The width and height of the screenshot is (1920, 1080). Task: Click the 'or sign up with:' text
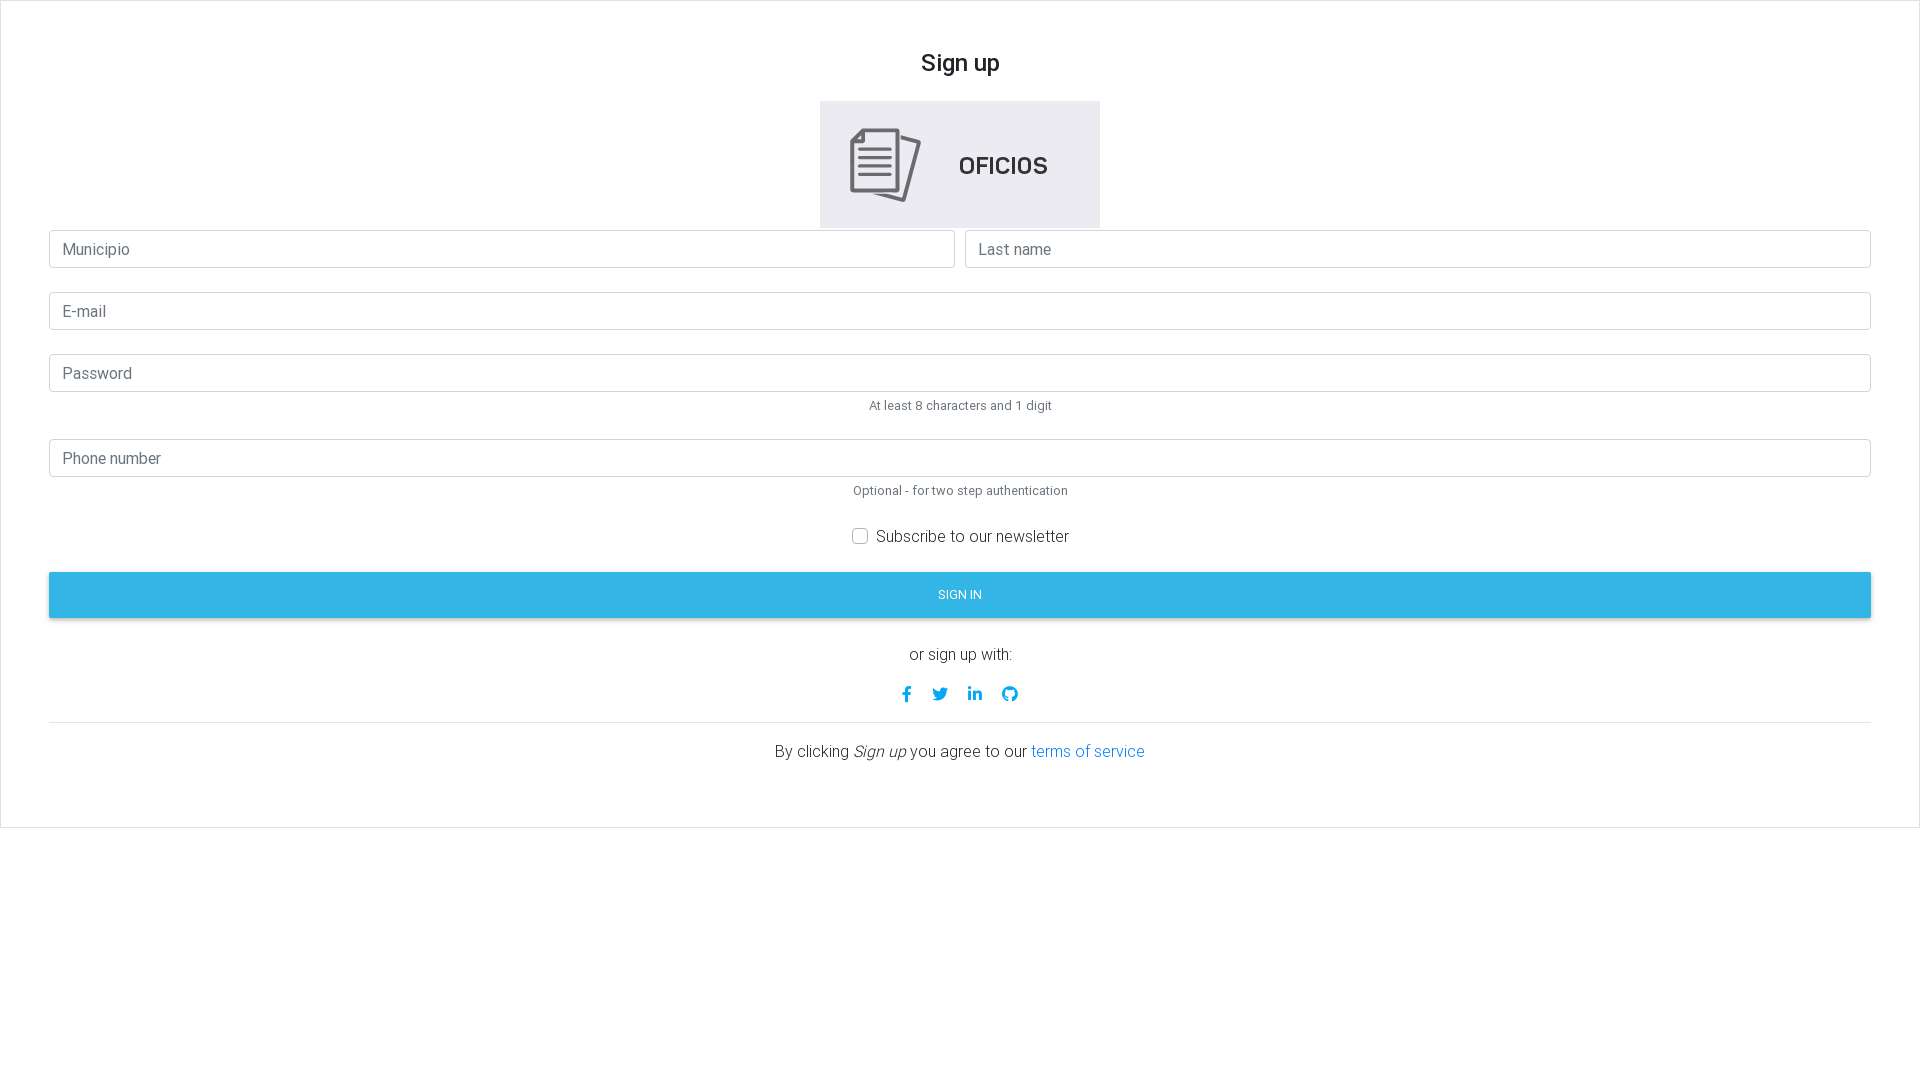point(960,655)
